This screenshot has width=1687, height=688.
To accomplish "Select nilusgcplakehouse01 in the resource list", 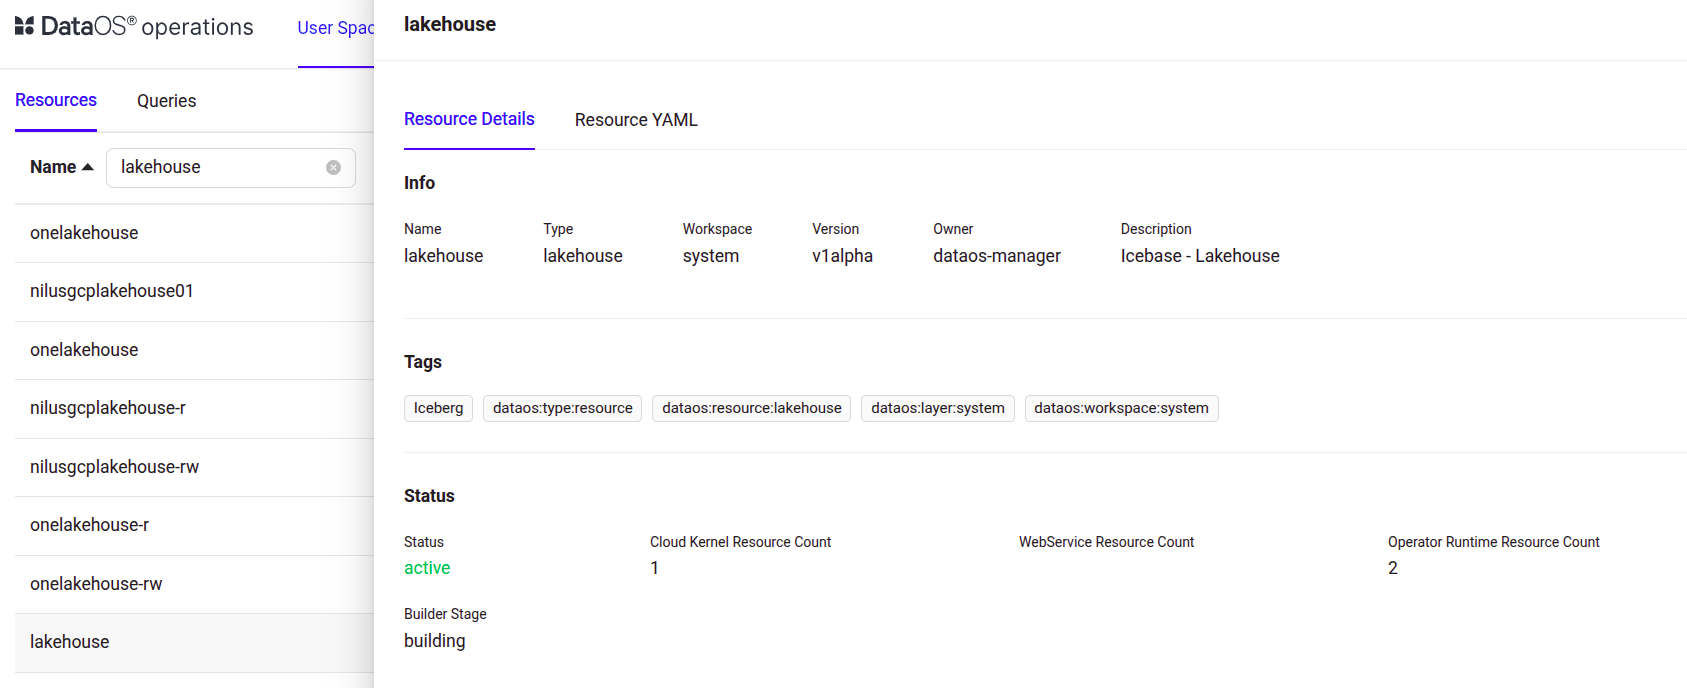I will pos(112,291).
